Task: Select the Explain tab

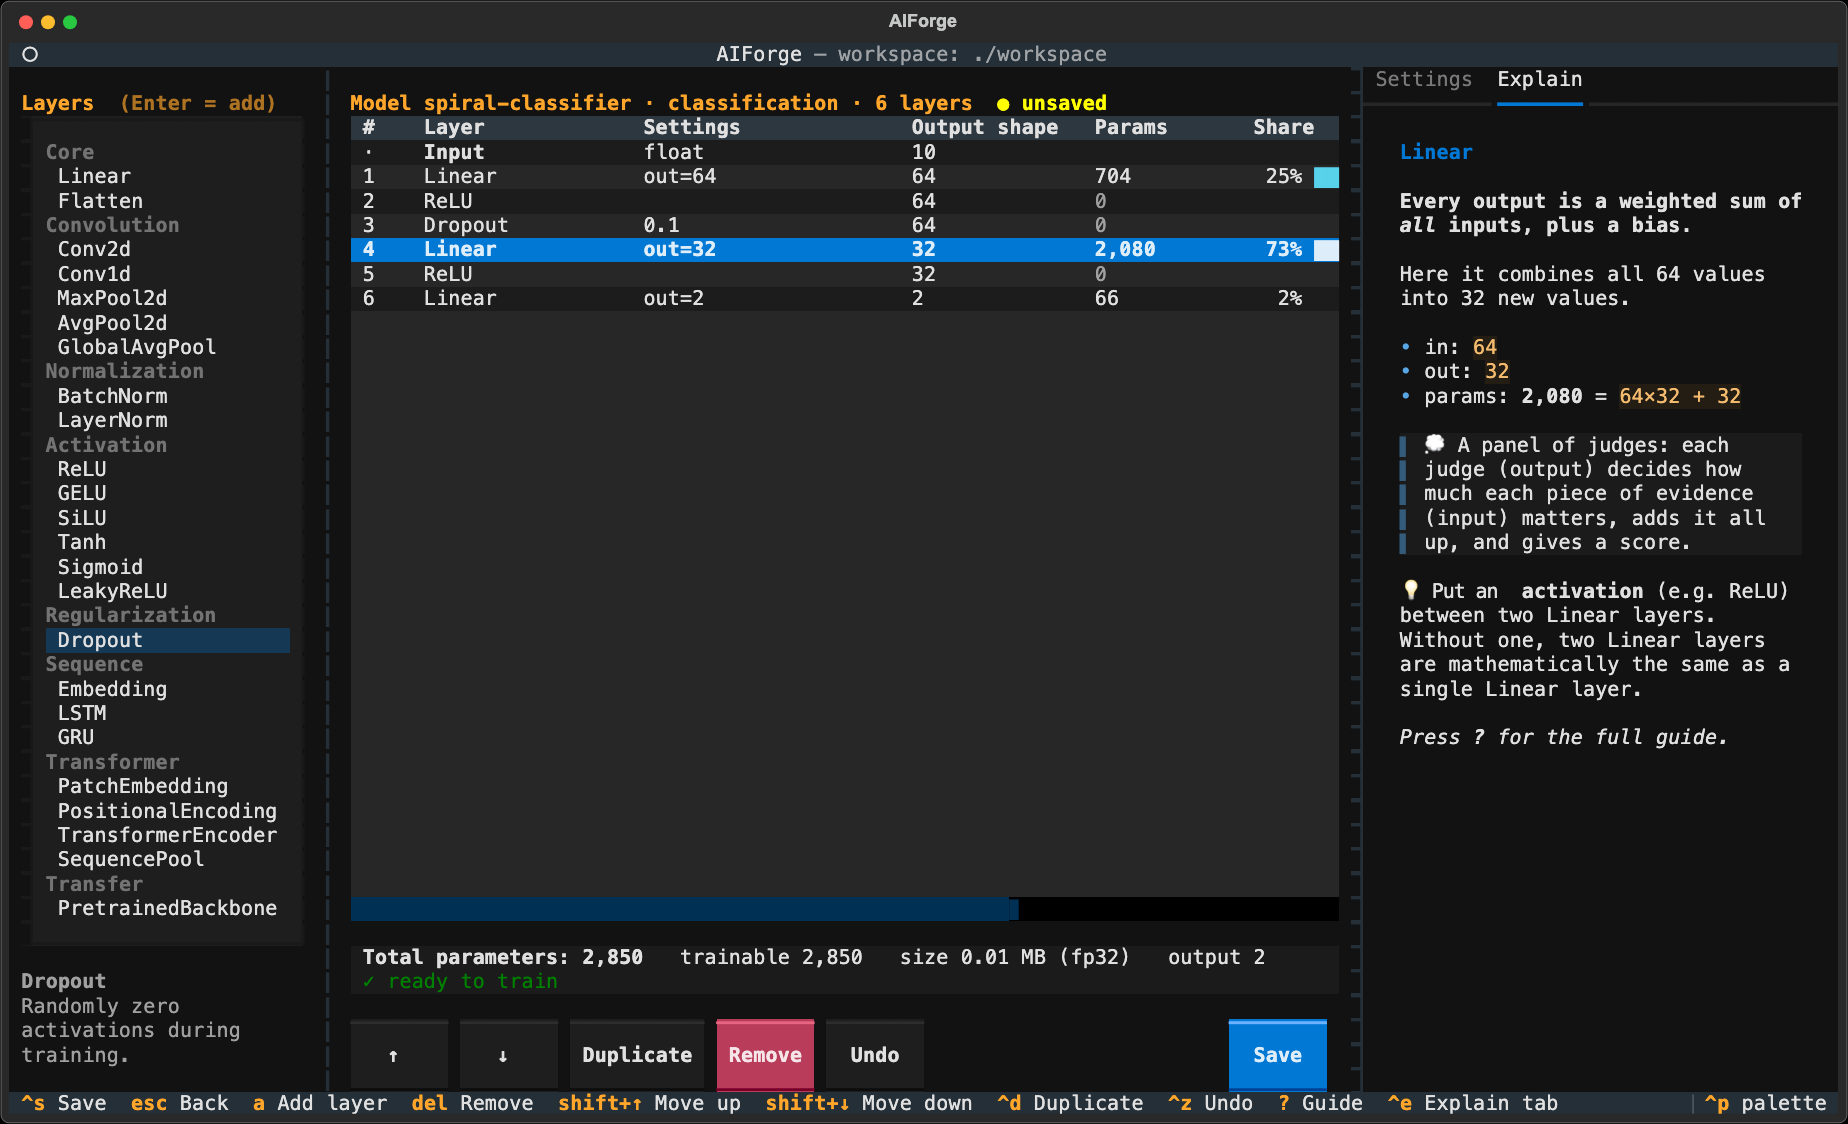Action: pos(1539,79)
